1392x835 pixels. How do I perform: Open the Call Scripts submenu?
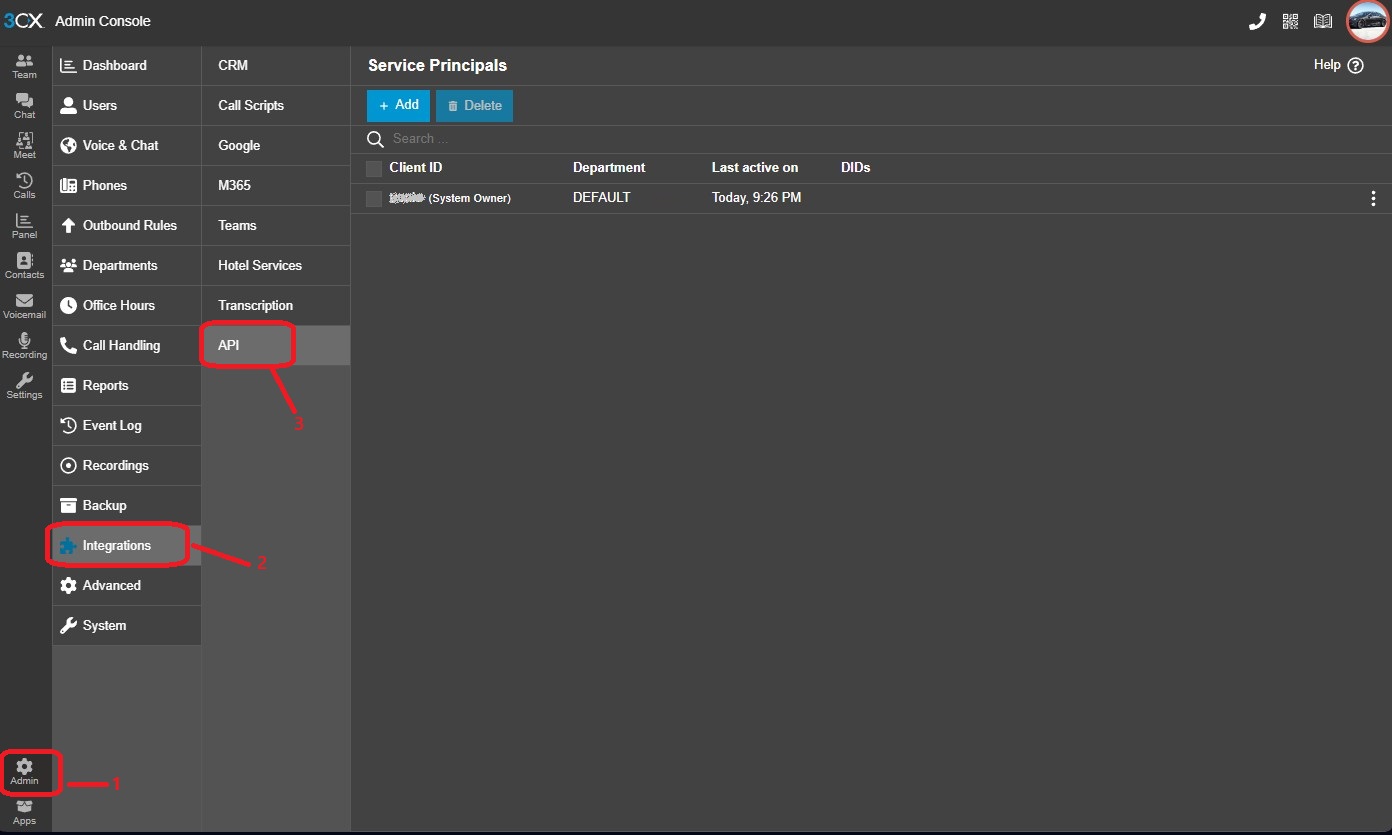tap(276, 105)
